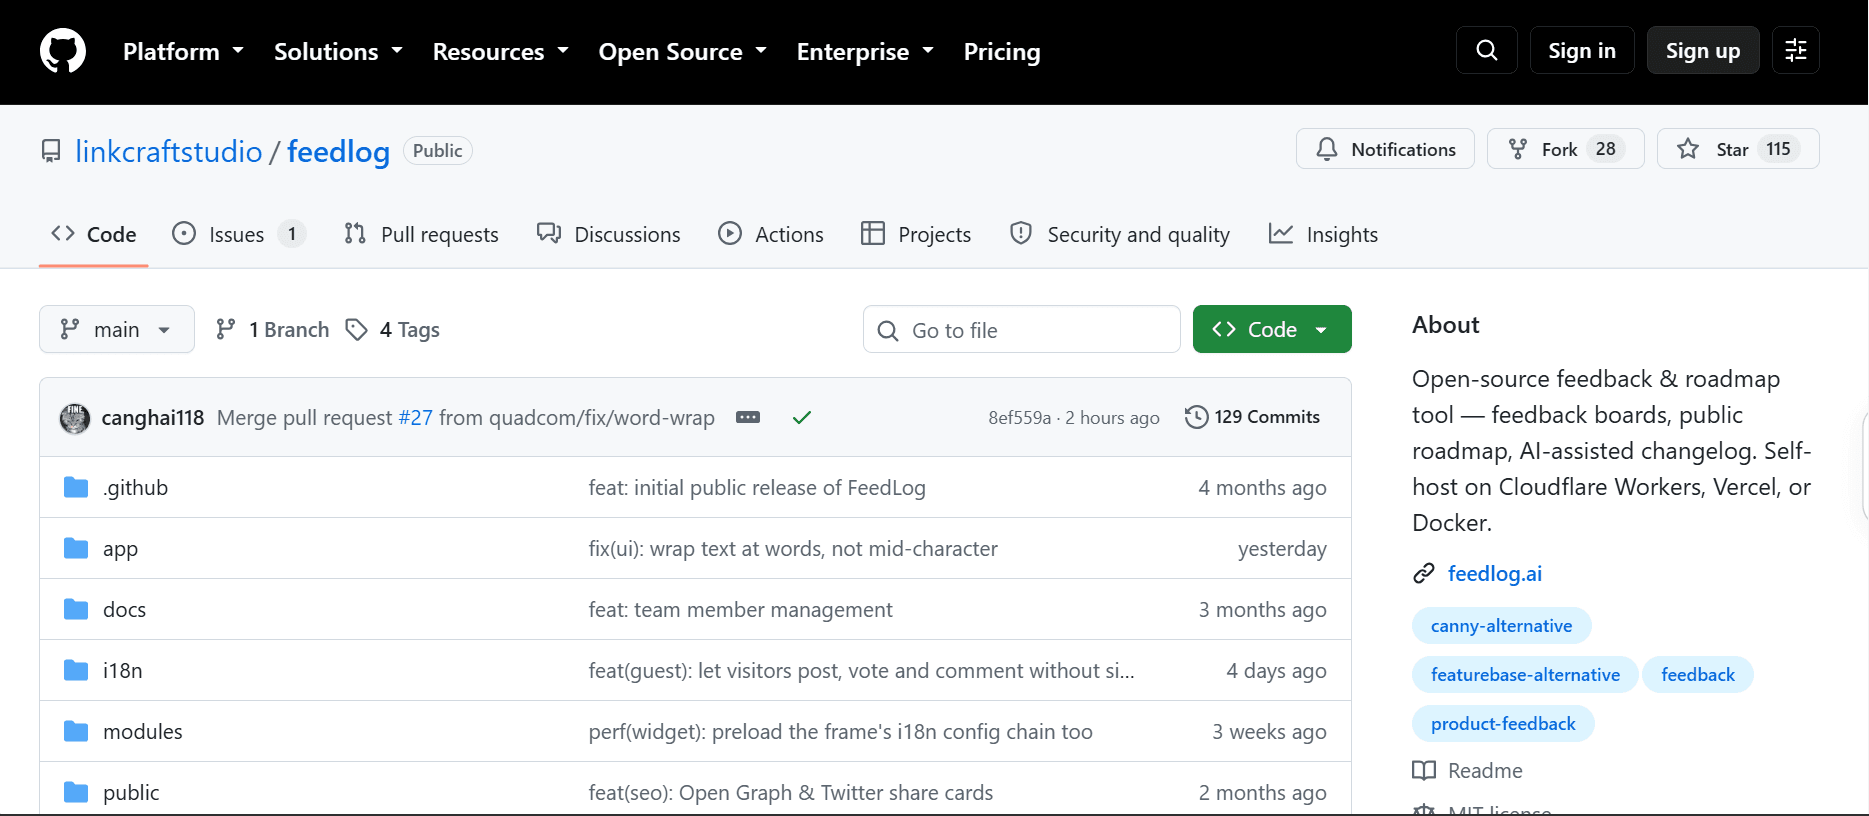The width and height of the screenshot is (1869, 816).
Task: Open the appearance settings sliders icon
Action: pyautogui.click(x=1796, y=50)
